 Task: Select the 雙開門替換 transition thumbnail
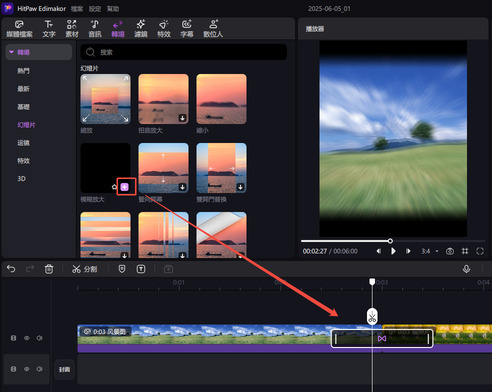[221, 168]
